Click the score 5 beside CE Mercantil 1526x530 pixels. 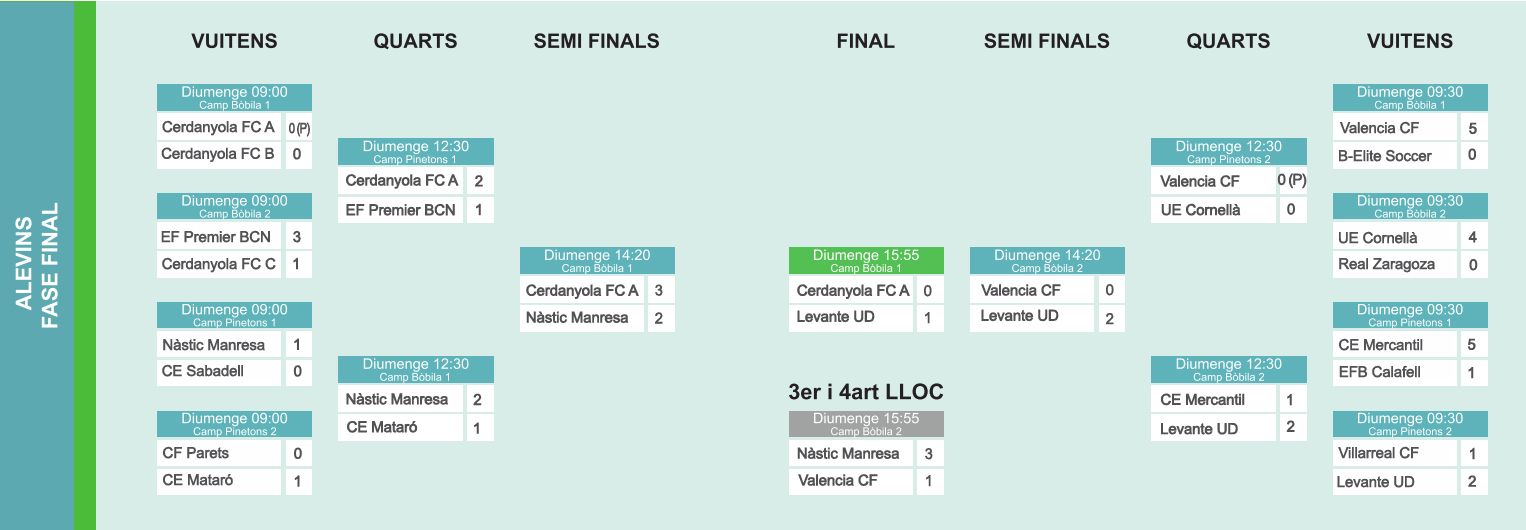[x=1472, y=345]
